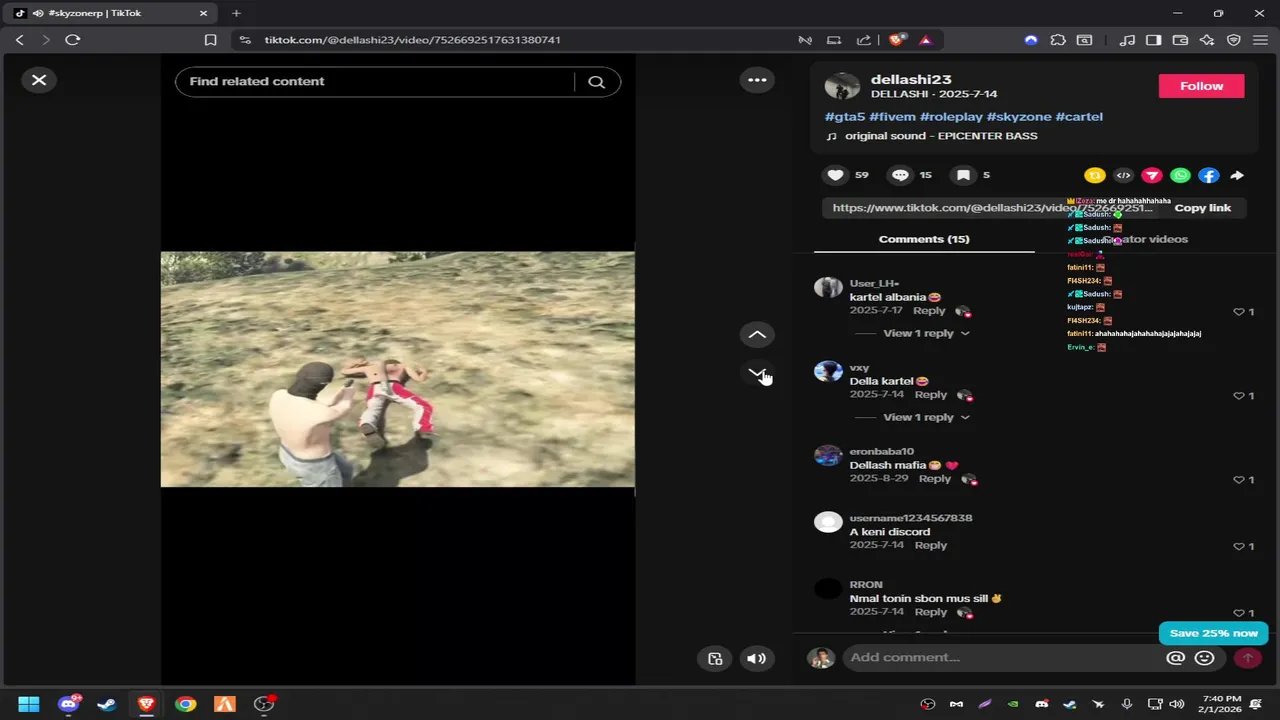Reply to vxy's comment
1280x720 pixels.
(x=931, y=395)
